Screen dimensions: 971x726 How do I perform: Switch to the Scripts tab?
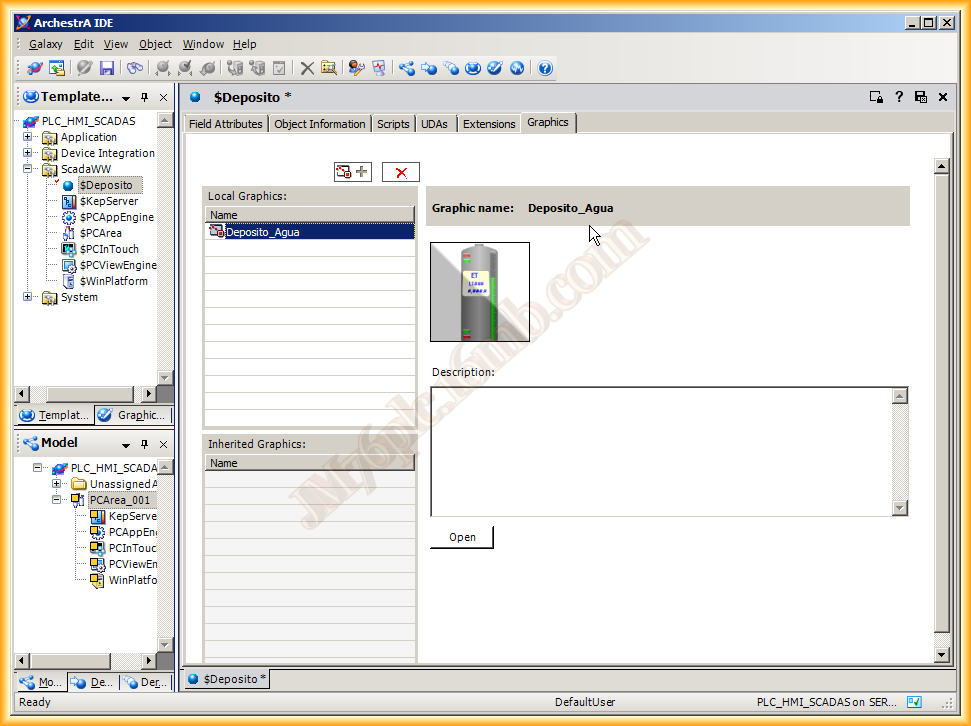(393, 124)
